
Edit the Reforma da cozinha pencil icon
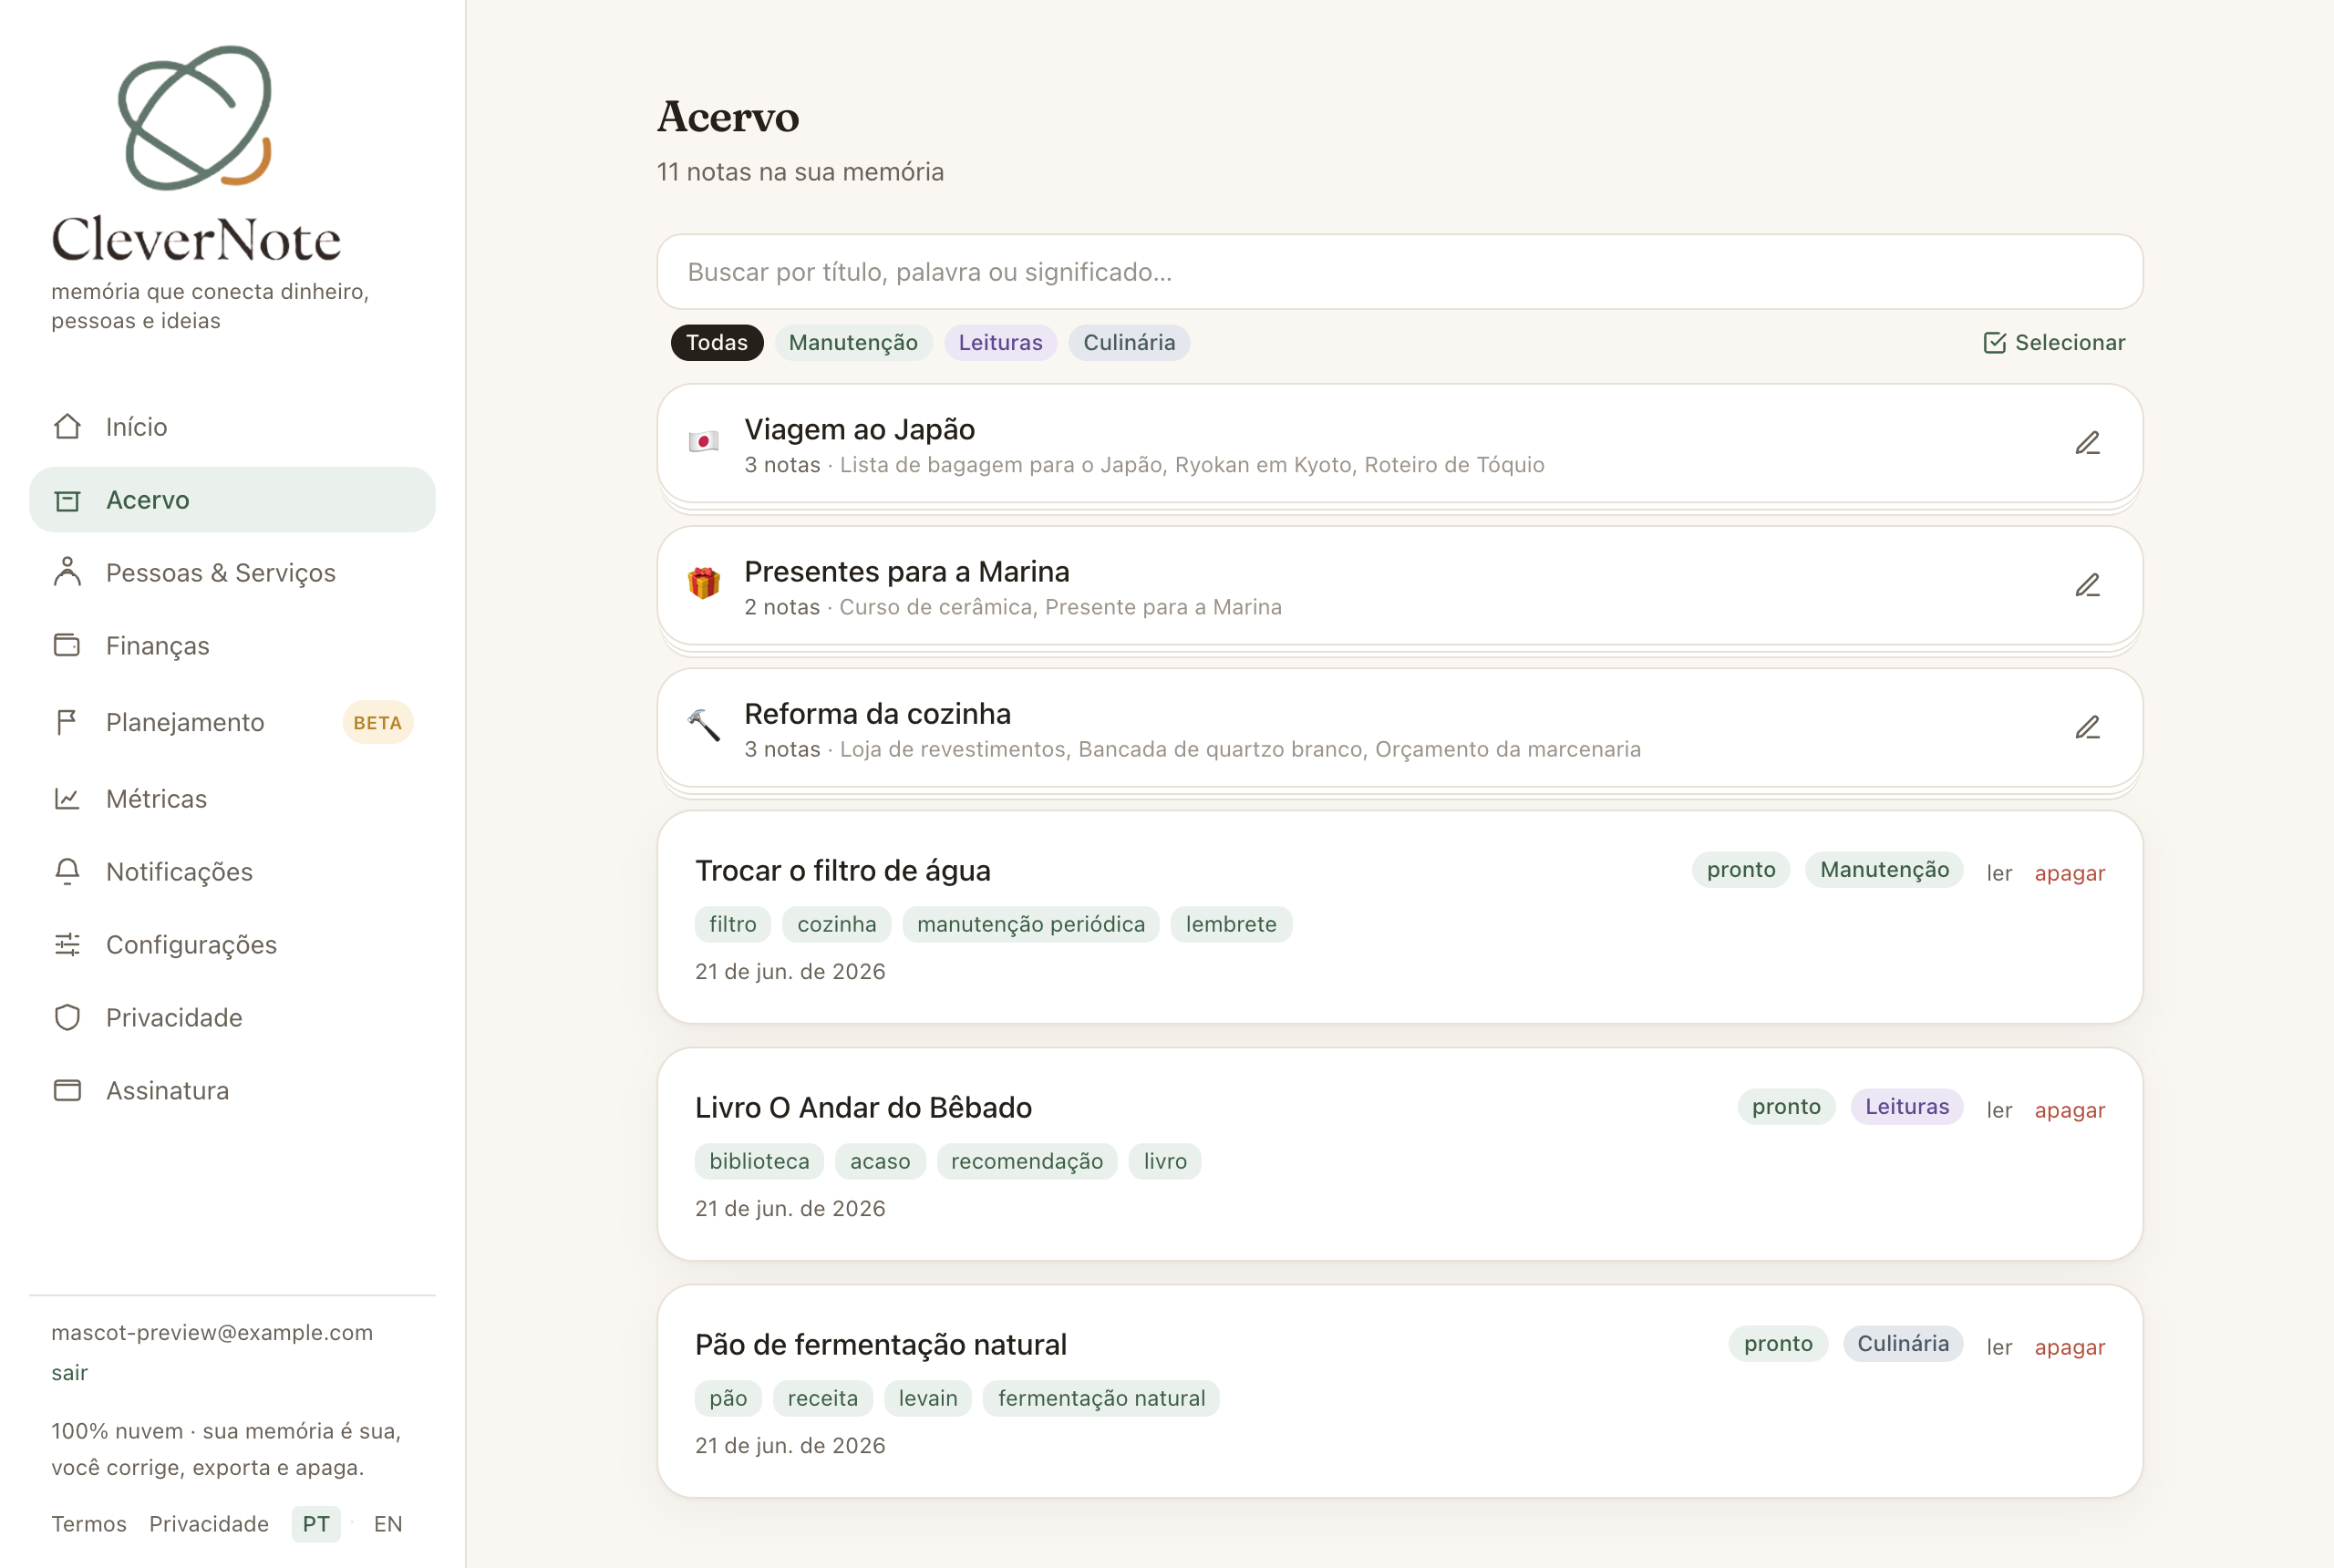click(x=2087, y=727)
